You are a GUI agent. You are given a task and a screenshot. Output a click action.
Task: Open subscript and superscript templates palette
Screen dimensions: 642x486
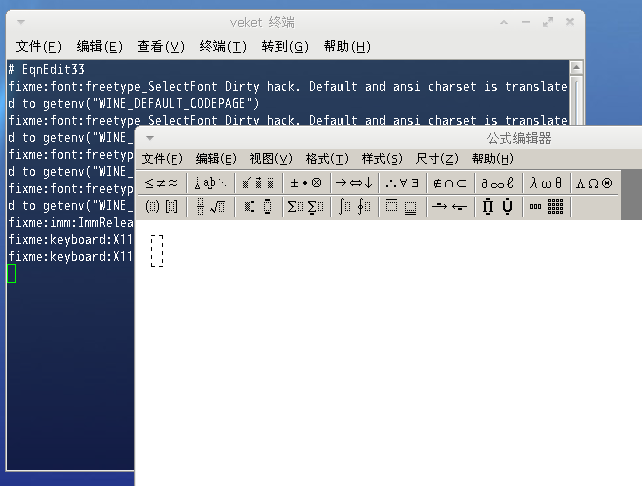[258, 207]
